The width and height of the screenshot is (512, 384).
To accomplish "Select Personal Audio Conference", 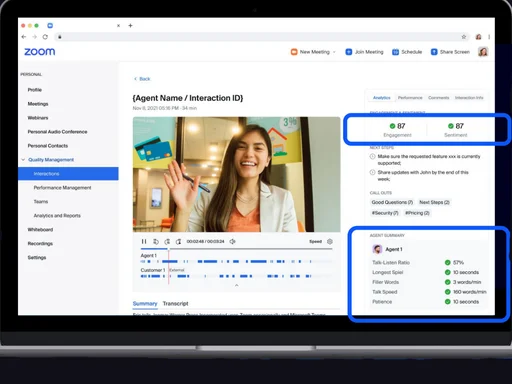I will click(x=57, y=132).
